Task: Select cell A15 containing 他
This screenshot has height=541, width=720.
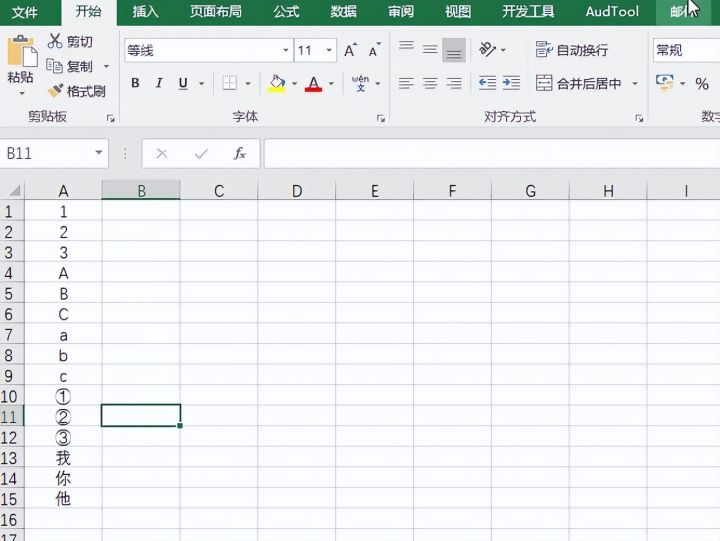Action: pos(63,499)
